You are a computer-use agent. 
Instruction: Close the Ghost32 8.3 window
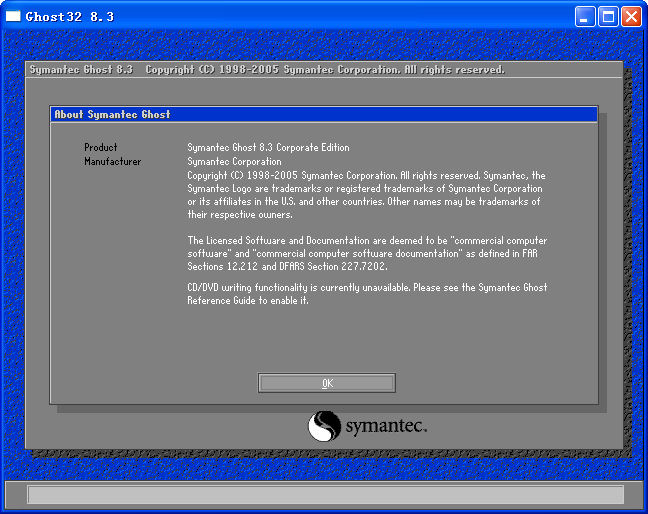pos(631,17)
